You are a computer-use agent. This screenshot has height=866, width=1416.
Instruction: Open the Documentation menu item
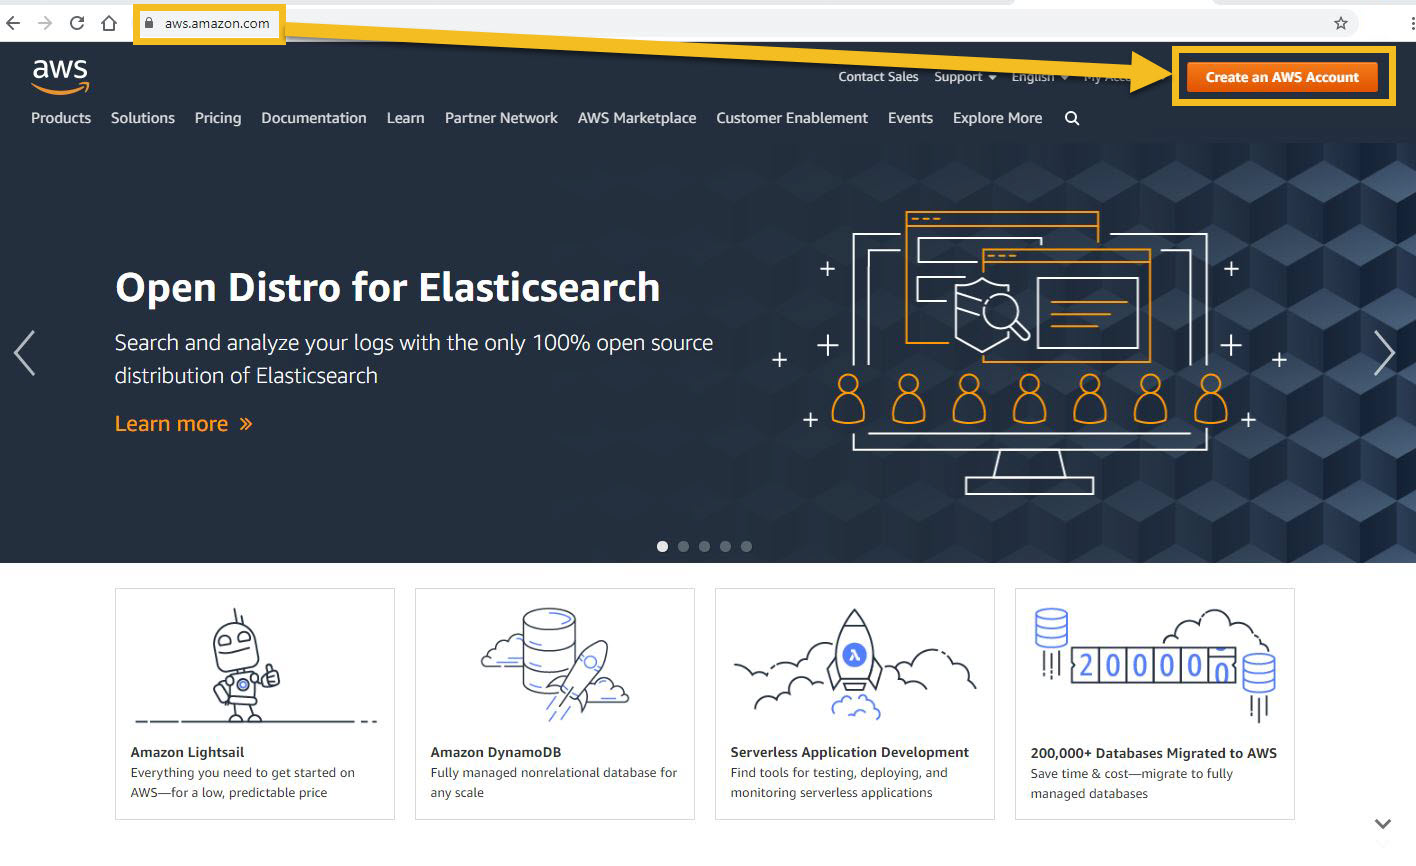coord(314,118)
